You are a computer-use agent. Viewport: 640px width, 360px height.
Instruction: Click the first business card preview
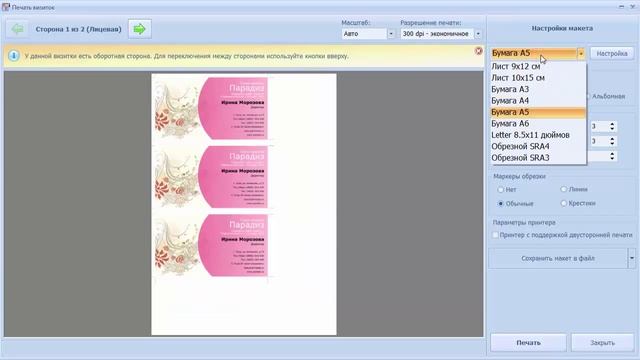point(211,108)
